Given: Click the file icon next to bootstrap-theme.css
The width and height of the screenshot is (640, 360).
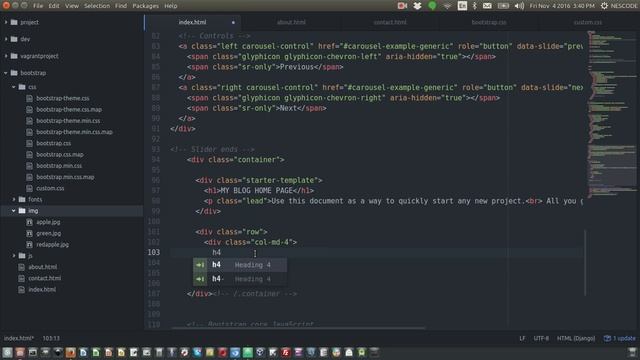Looking at the screenshot, I should 29,98.
